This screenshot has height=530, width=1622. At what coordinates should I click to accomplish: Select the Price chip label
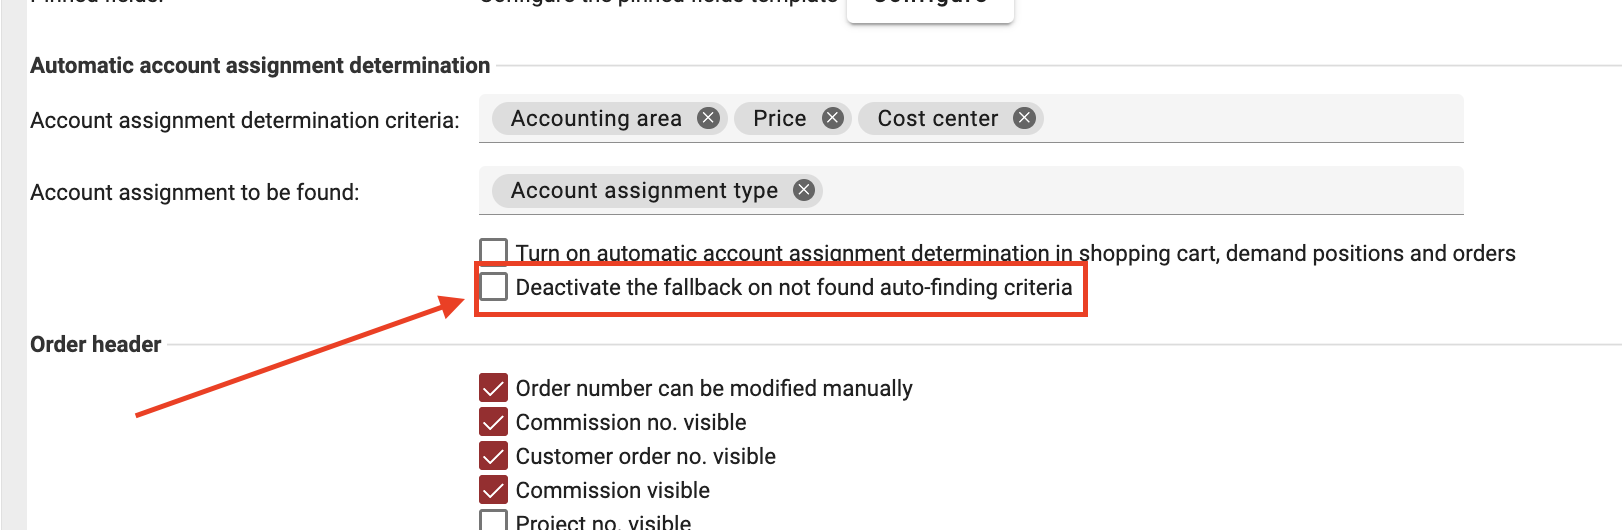(x=779, y=119)
